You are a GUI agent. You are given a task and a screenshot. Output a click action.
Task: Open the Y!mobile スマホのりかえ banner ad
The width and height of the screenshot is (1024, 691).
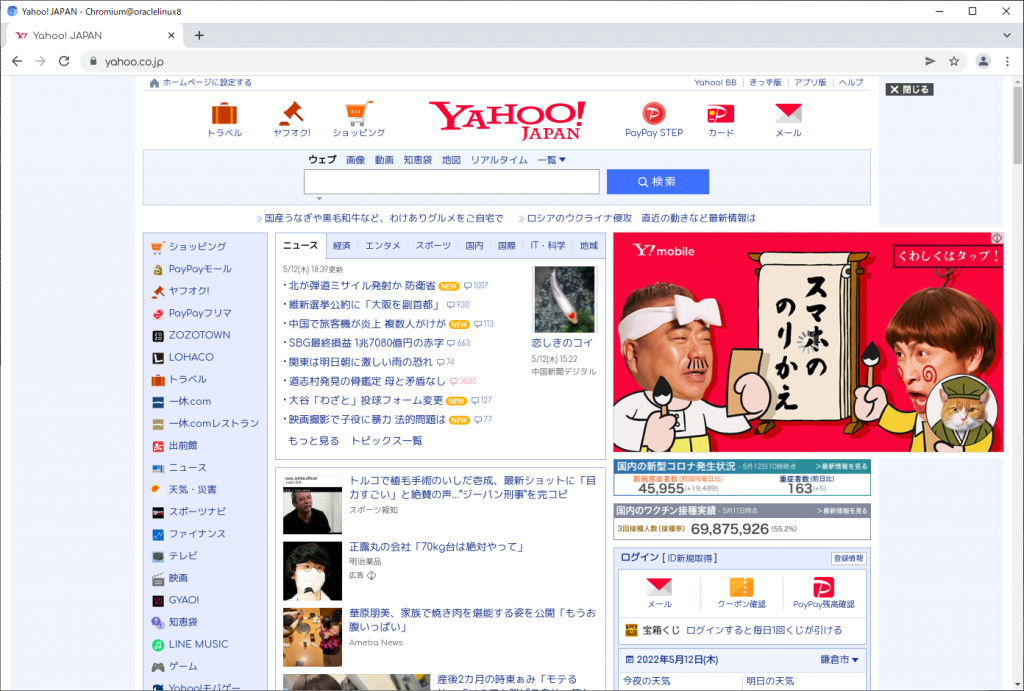point(808,342)
